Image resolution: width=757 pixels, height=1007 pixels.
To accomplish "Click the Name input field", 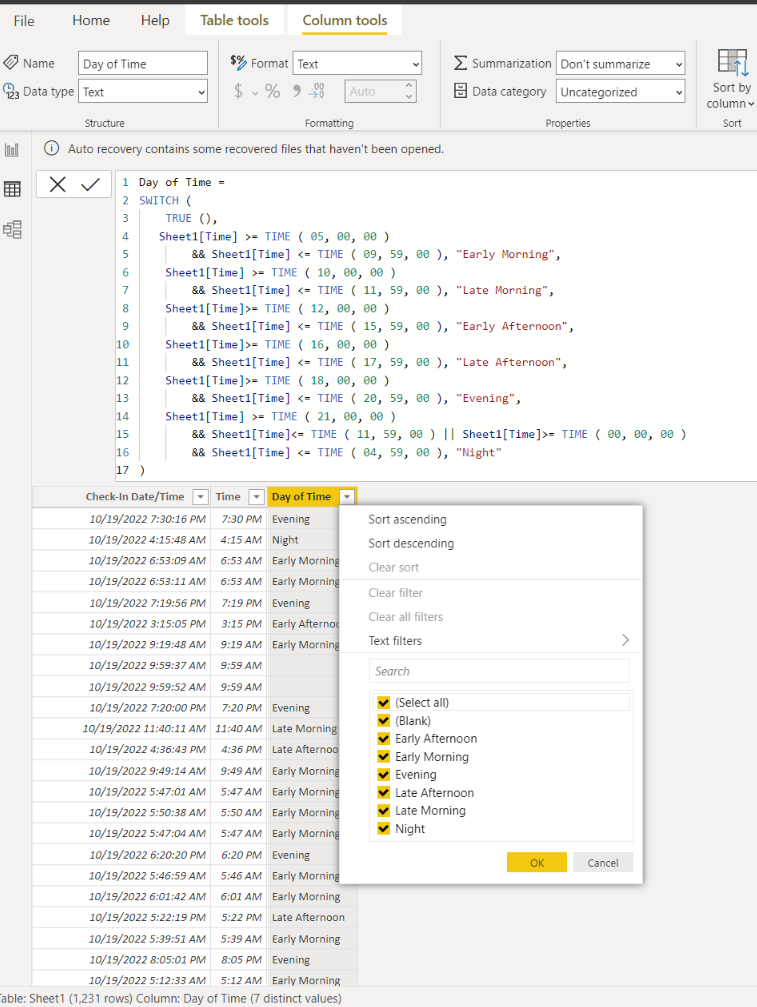I will coord(143,64).
